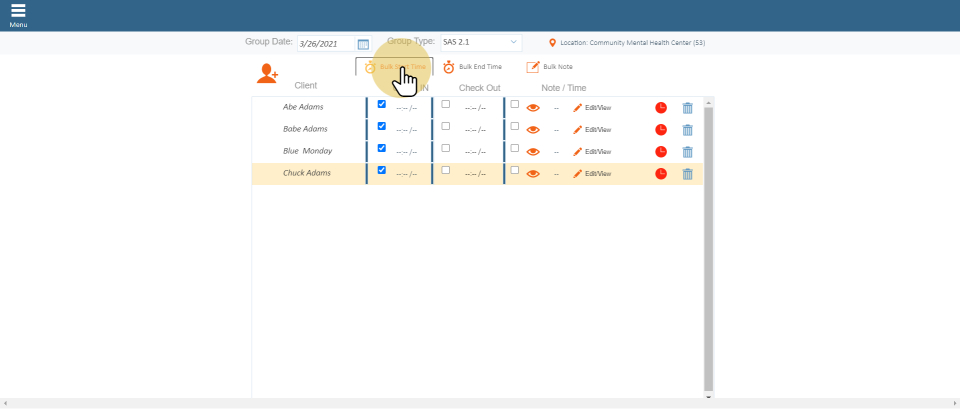Click the add client person icon
Viewport: 960px width, 410px height.
267,73
